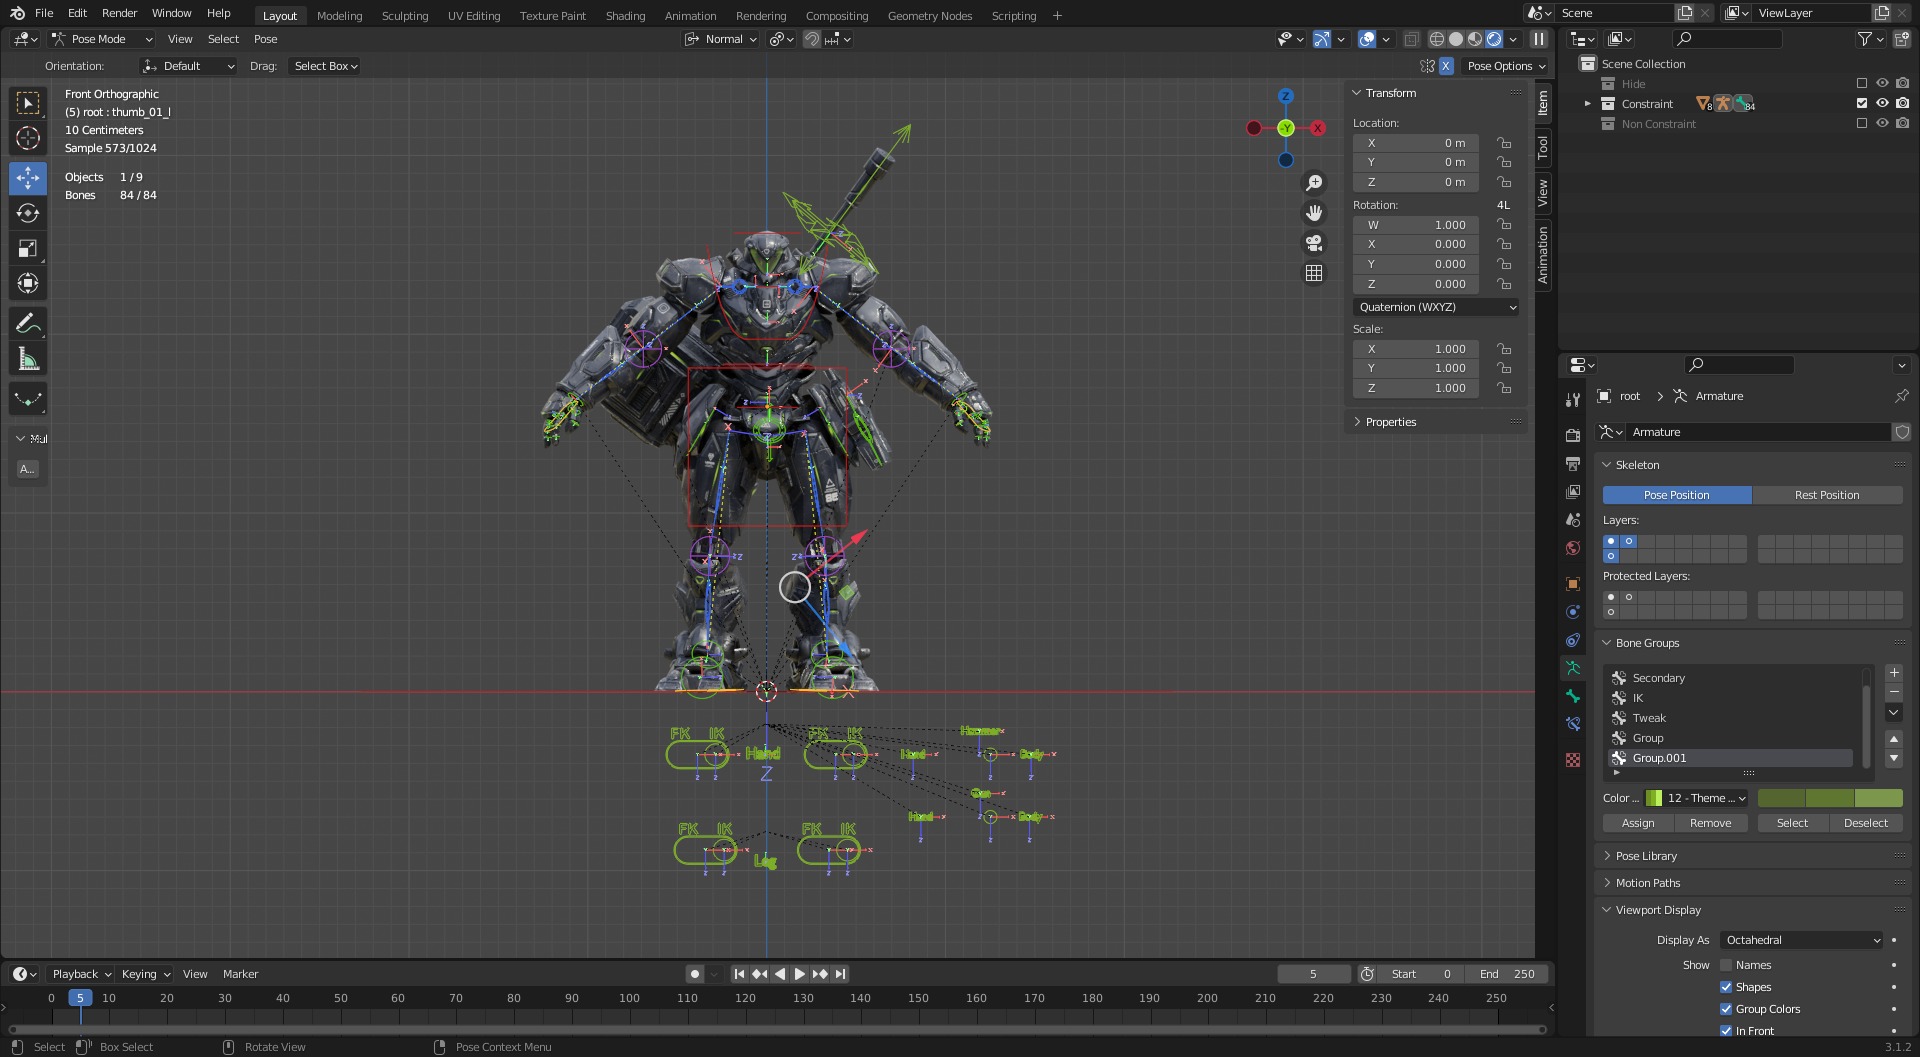Activate the Move tool
Screen dimensions: 1920x1057
click(x=28, y=178)
